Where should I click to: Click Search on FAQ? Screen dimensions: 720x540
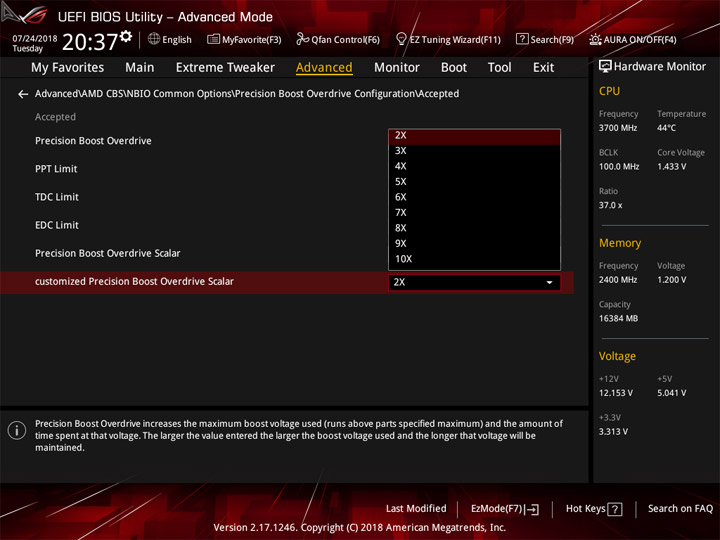pyautogui.click(x=680, y=509)
